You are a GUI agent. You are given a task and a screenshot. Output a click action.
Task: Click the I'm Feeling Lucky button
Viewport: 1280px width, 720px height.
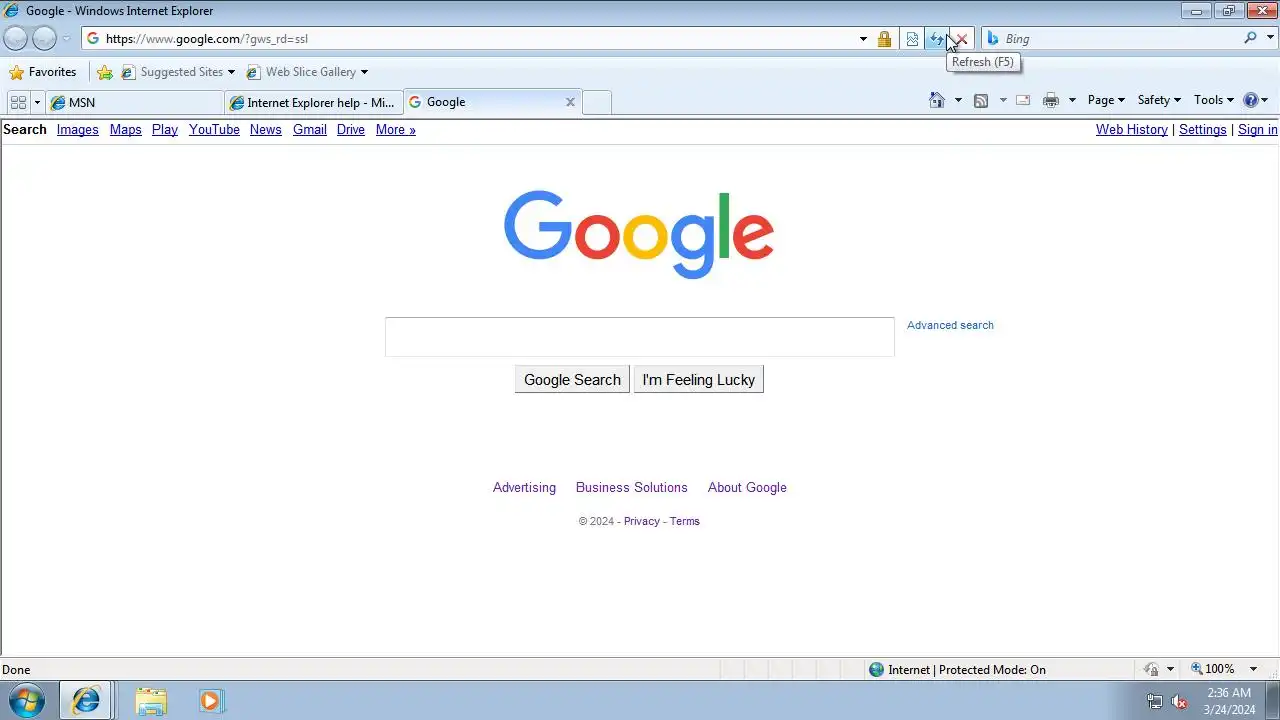698,380
